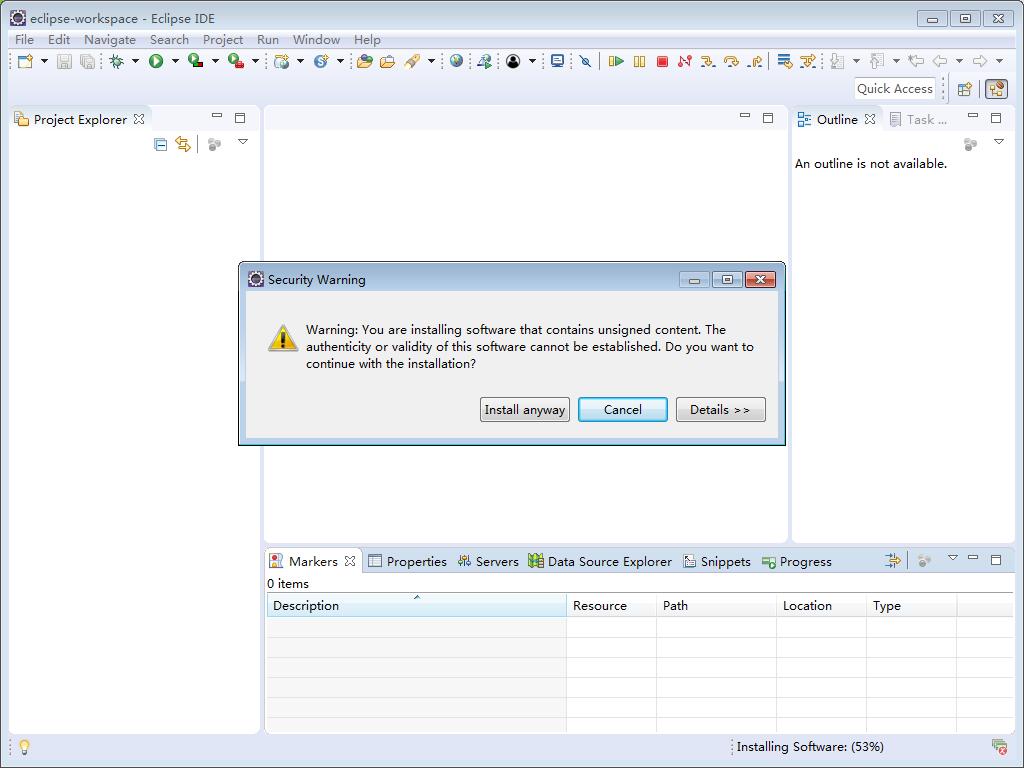Viewport: 1024px width, 768px height.
Task: Click the green Run button icon
Action: coord(156,61)
